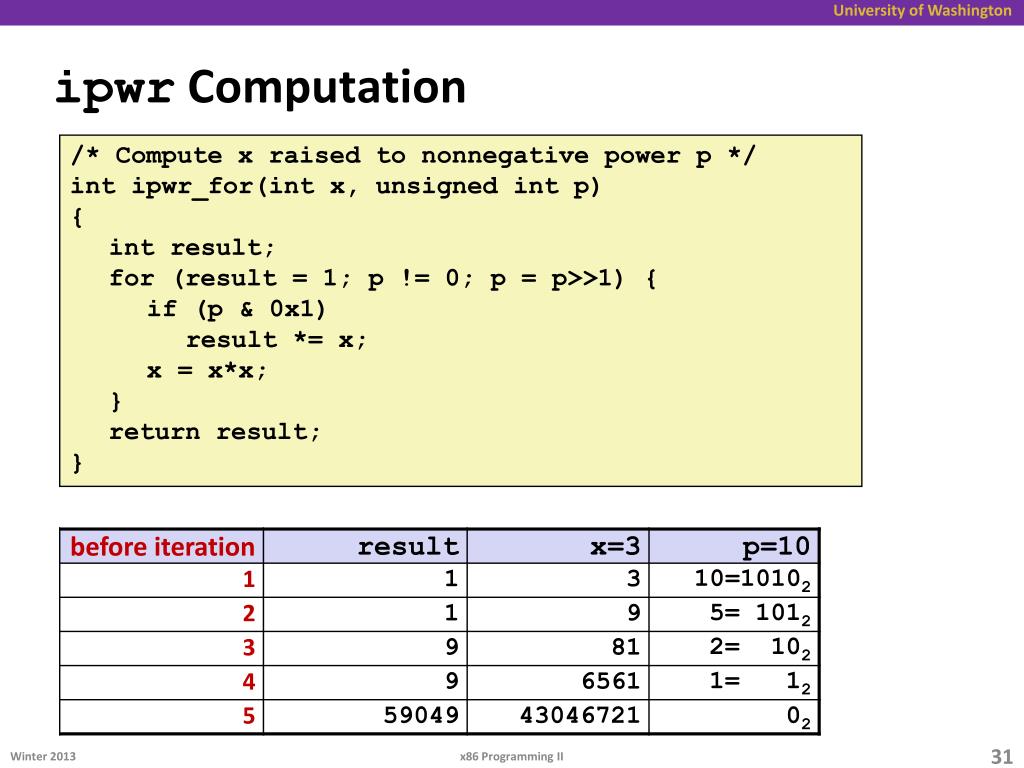
Task: Select the 'ipwr Computation' slide title
Action: click(260, 88)
